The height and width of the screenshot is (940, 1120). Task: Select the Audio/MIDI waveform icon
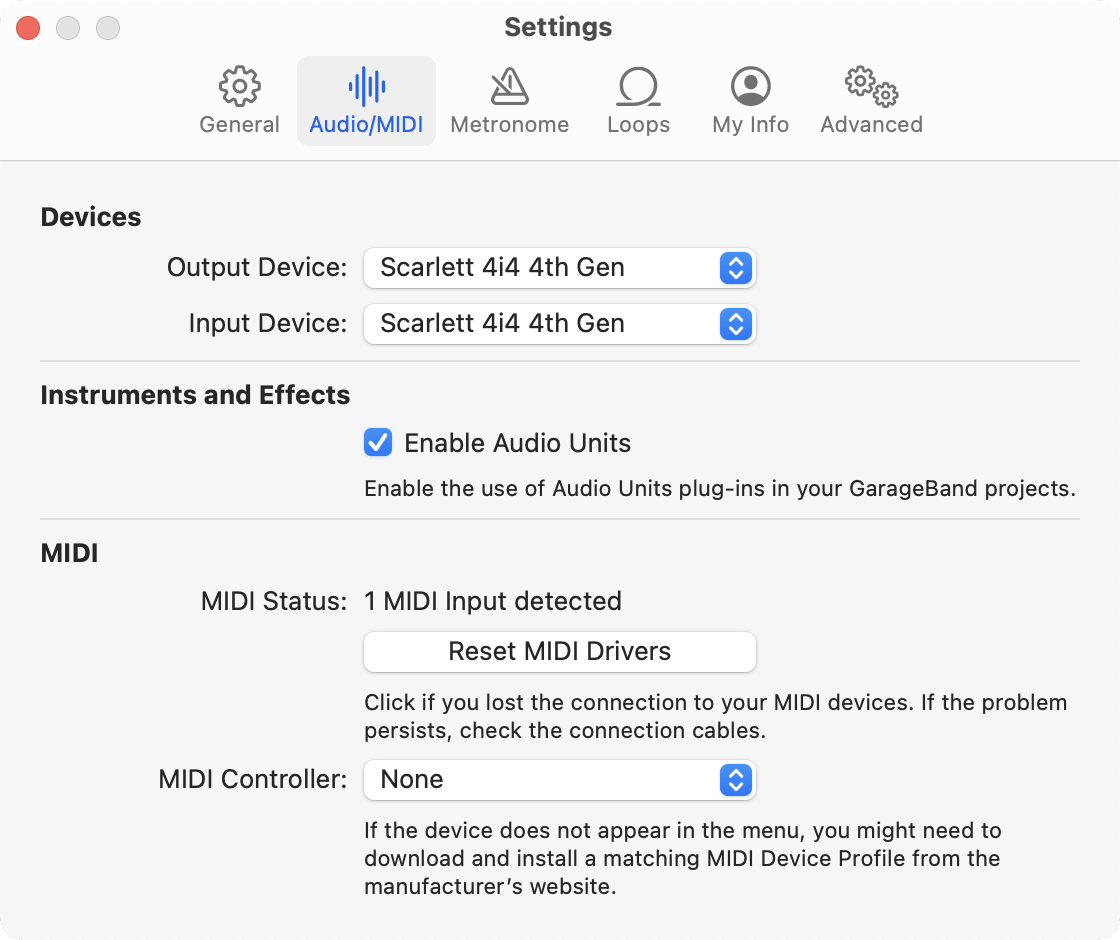(x=367, y=87)
